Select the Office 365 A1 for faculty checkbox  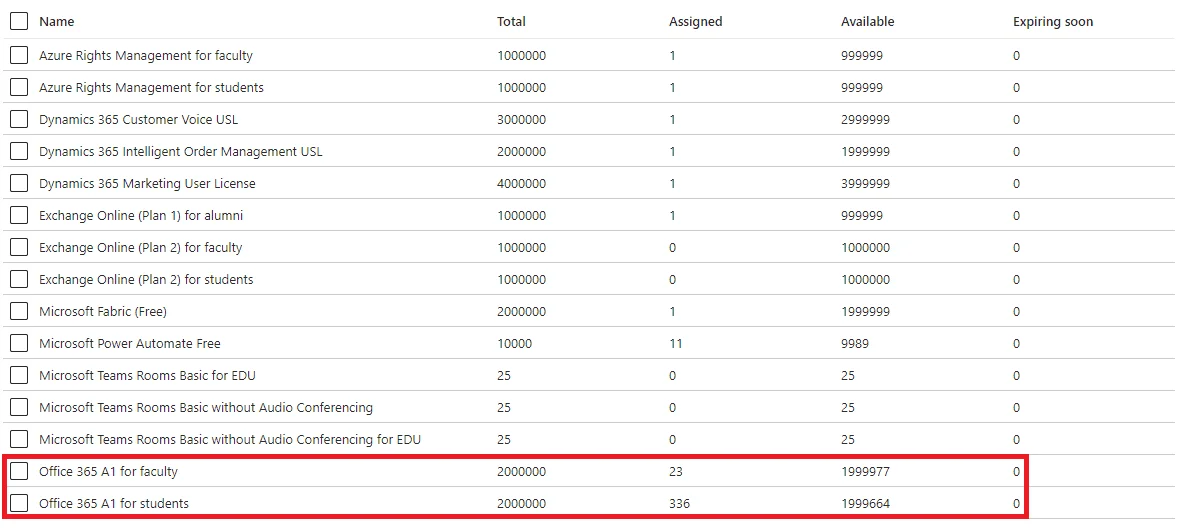tap(20, 472)
